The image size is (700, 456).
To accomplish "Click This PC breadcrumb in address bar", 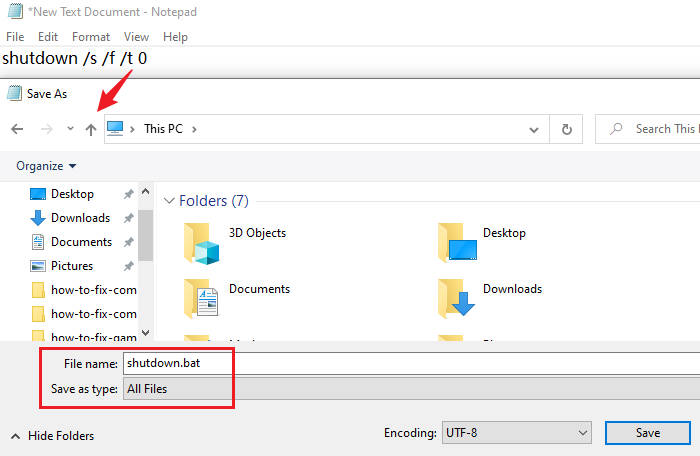I will (x=163, y=129).
